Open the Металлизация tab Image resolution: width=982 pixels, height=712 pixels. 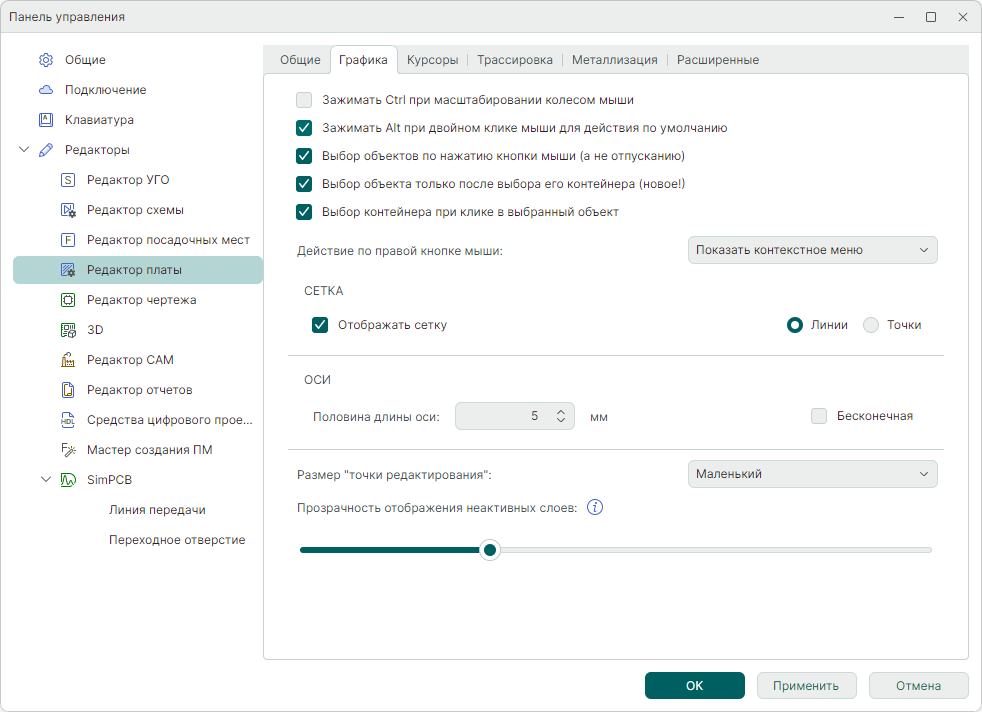614,60
